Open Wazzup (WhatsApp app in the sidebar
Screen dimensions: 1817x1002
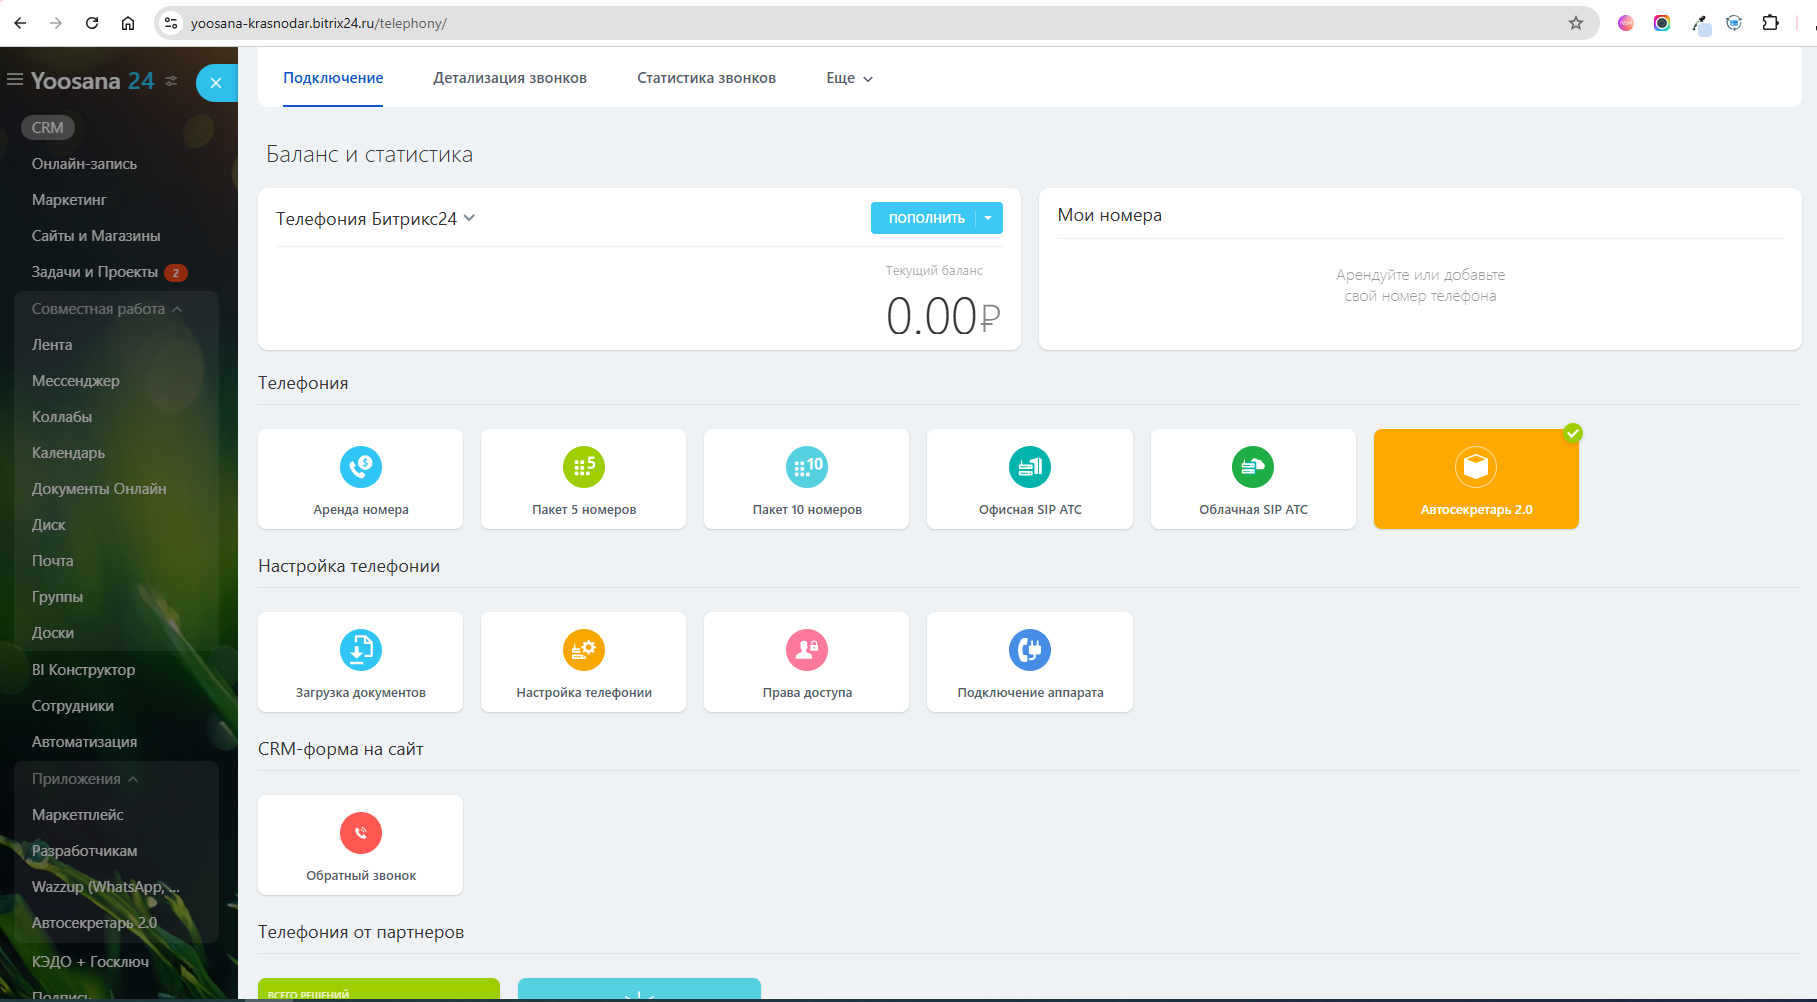pos(106,887)
